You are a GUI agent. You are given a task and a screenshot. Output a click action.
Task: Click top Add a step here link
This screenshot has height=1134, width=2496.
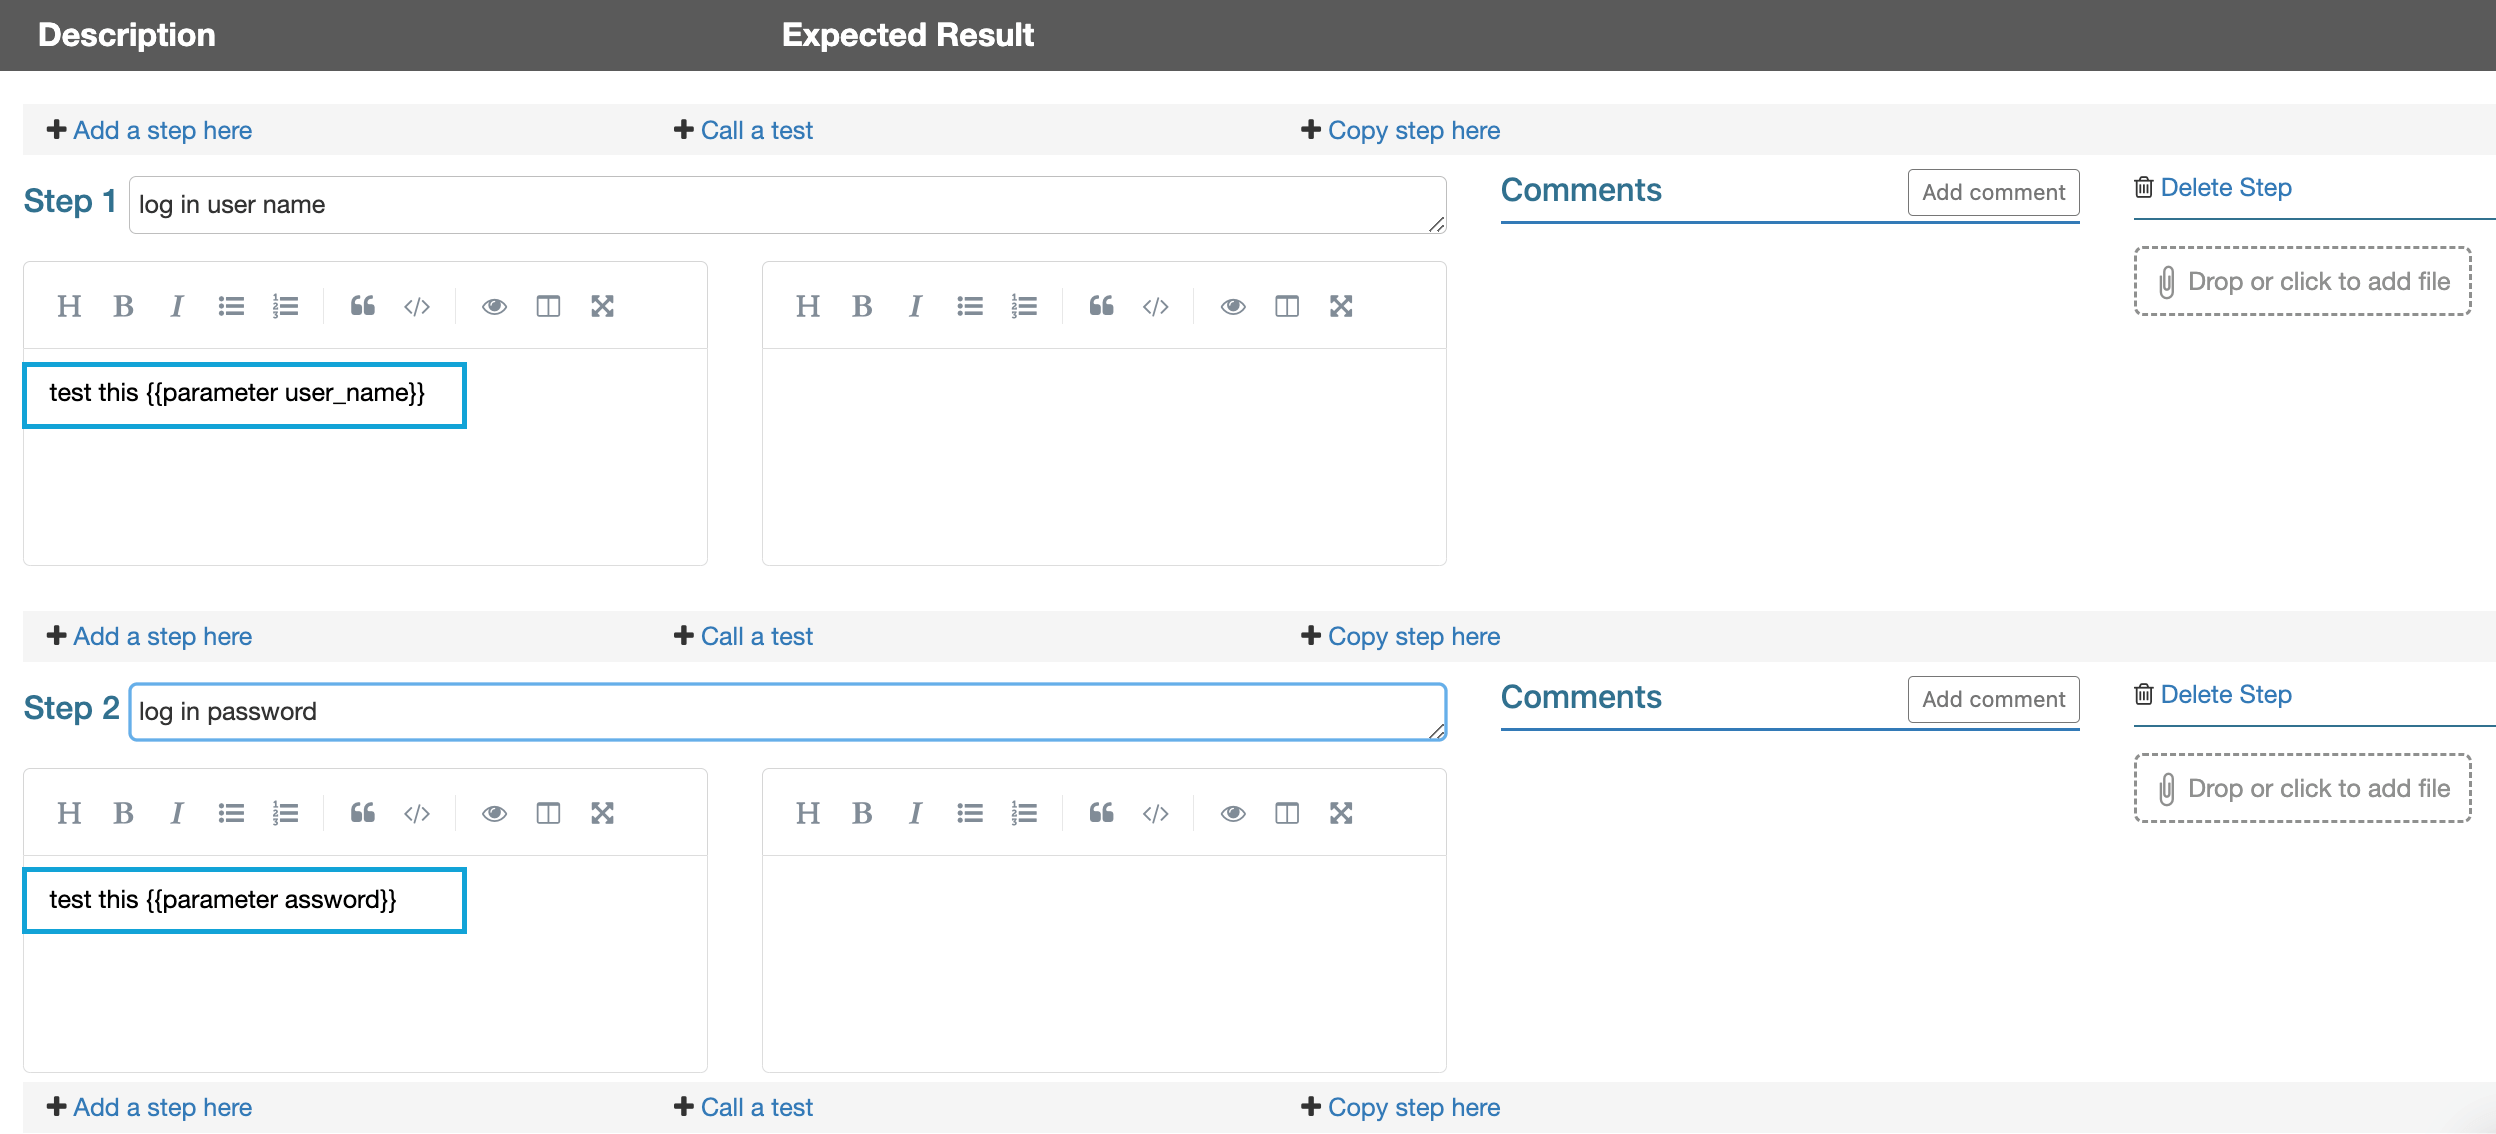[x=162, y=130]
